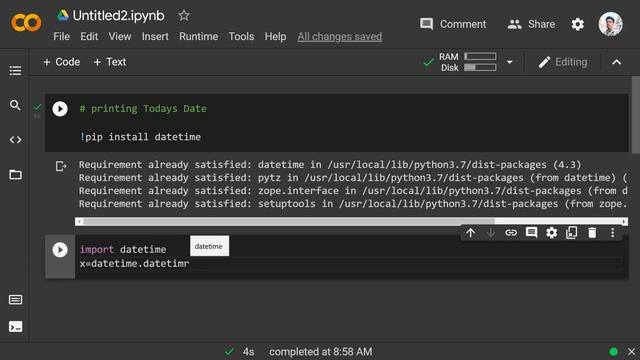This screenshot has height=360, width=640.
Task: Click the setuptools requirement output line
Action: 353,204
